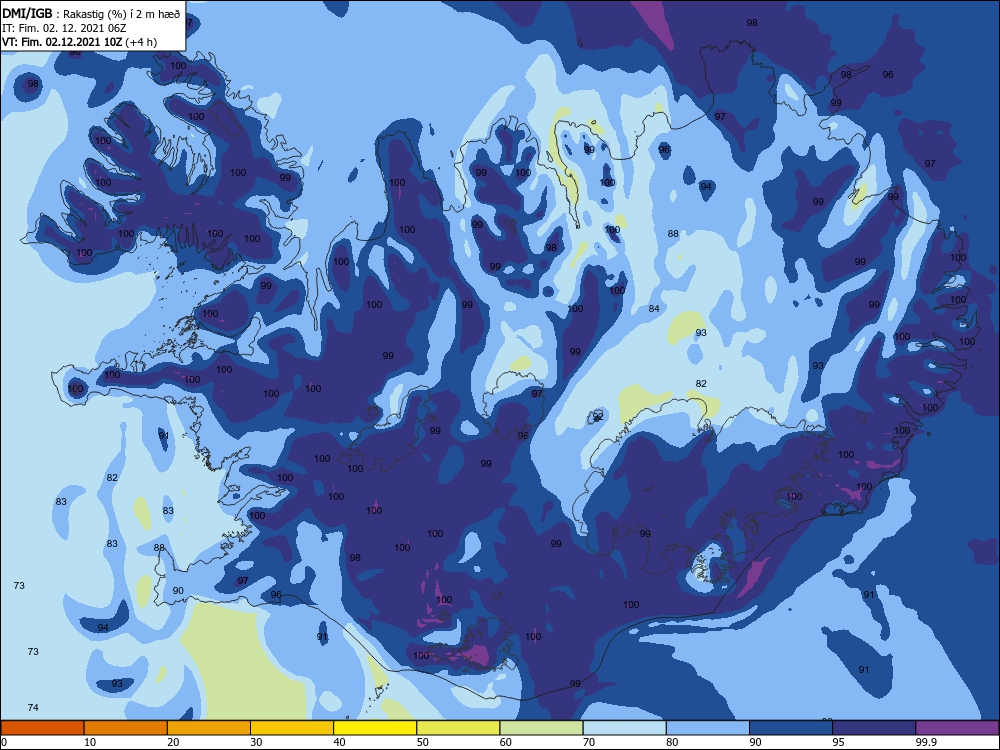This screenshot has height=750, width=1000.
Task: Click the "99.9" legend scale label
Action: coord(925,742)
